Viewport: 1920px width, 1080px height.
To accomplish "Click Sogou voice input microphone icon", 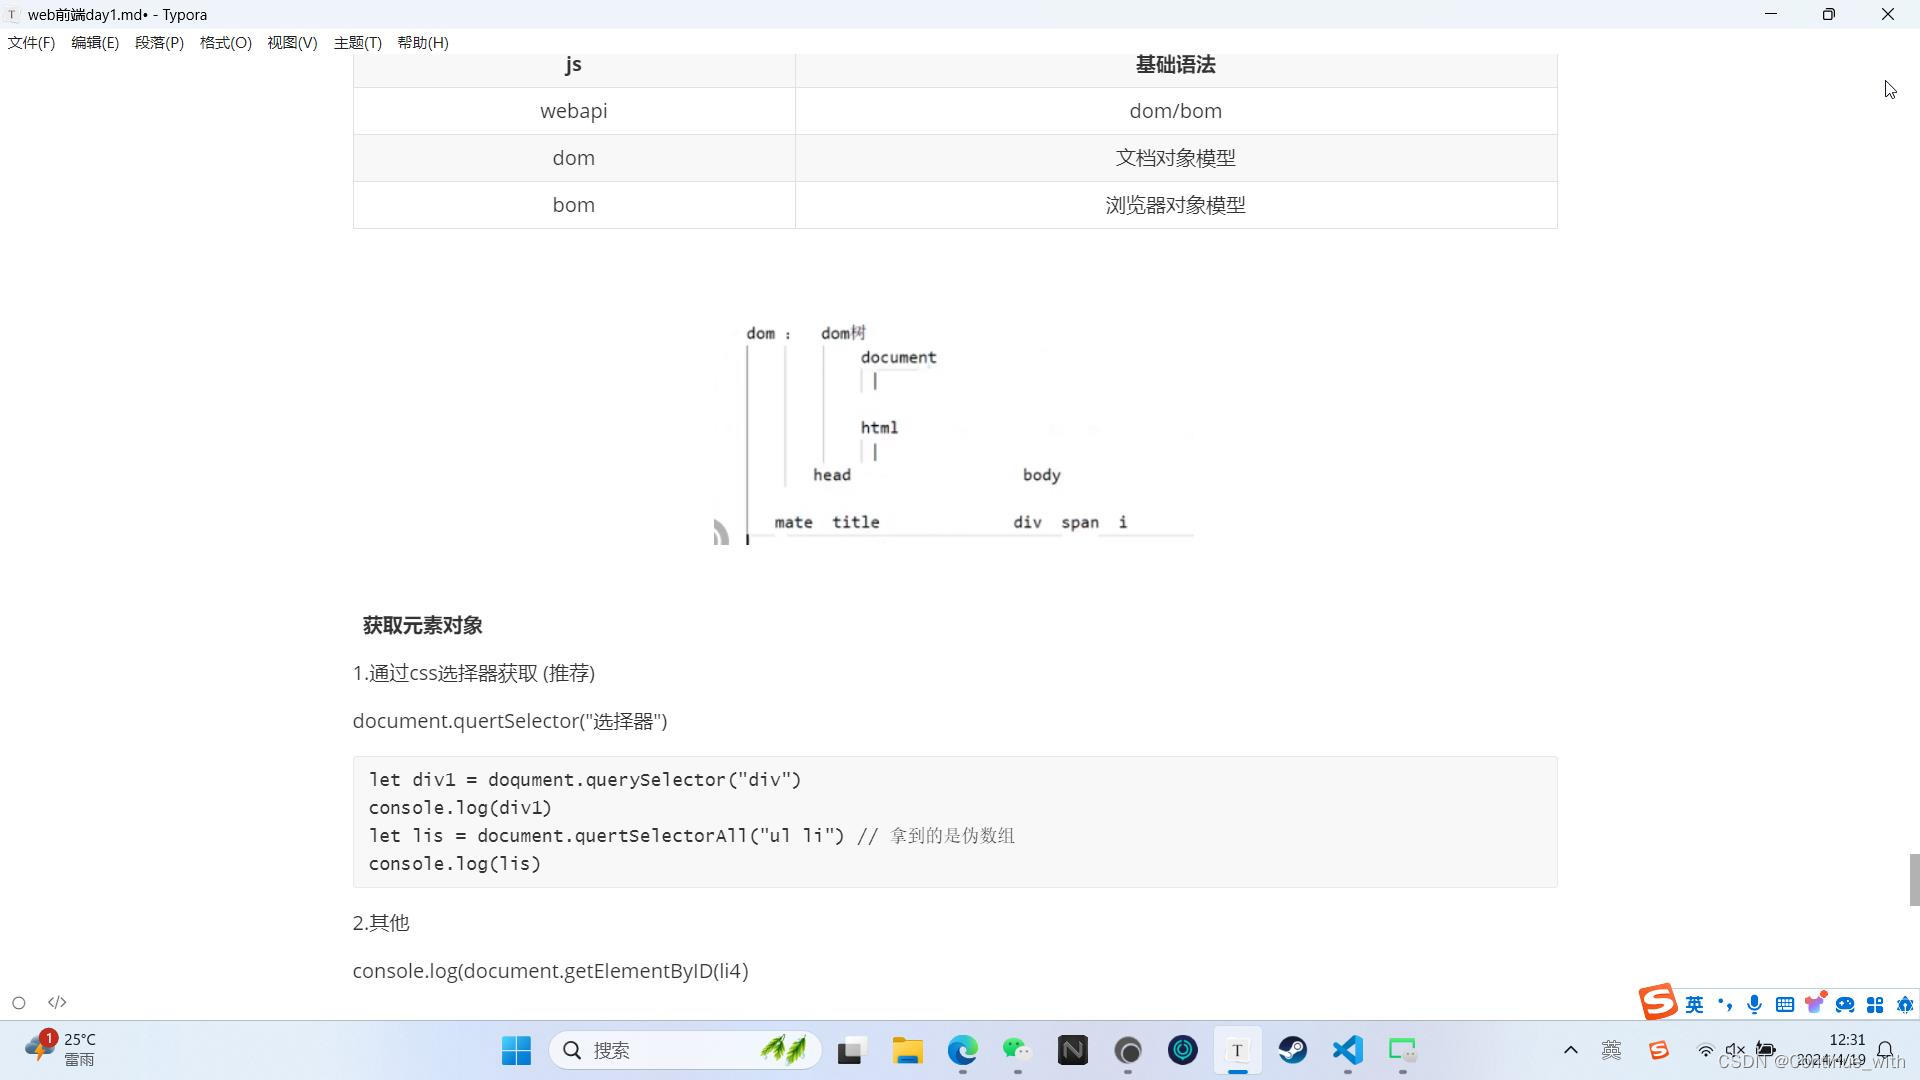I will coord(1754,1005).
